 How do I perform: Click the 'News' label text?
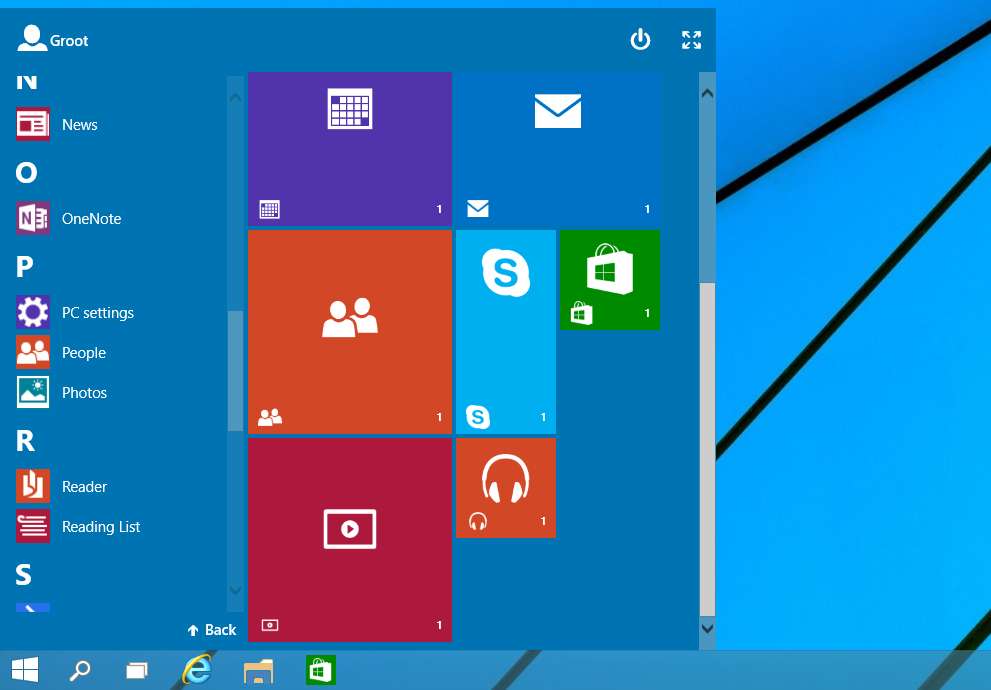point(80,124)
